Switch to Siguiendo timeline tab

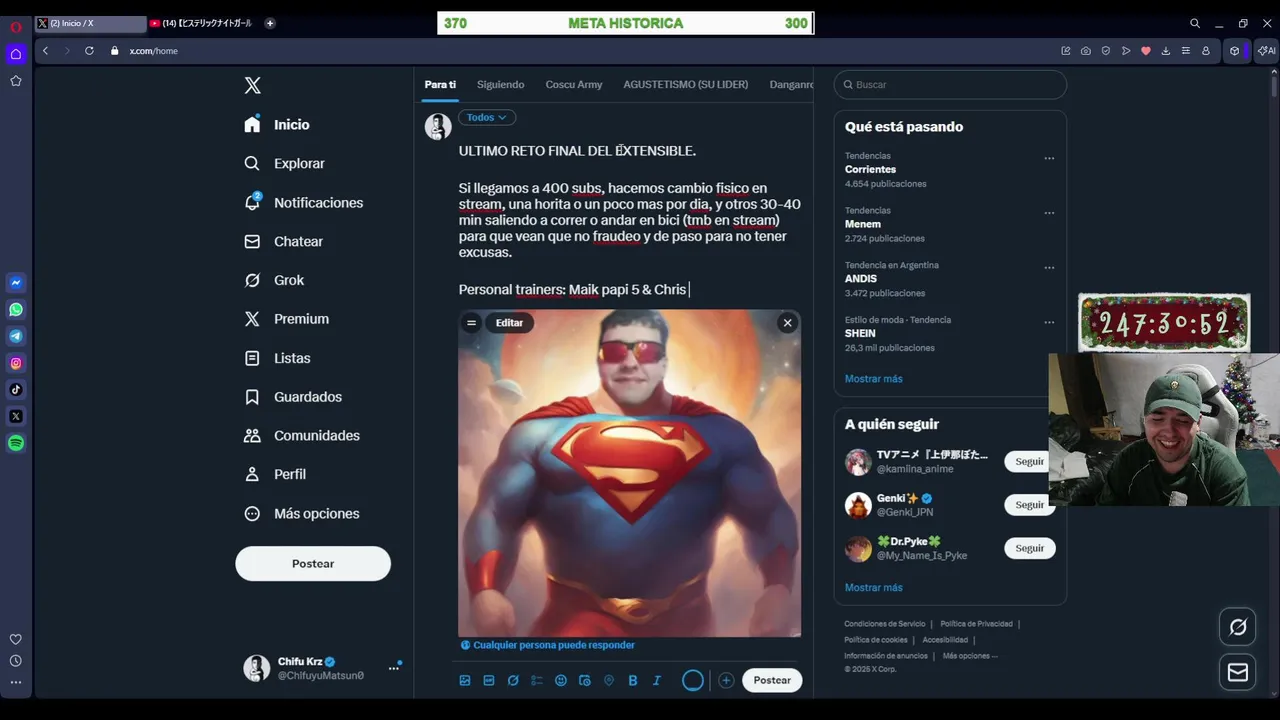(500, 85)
